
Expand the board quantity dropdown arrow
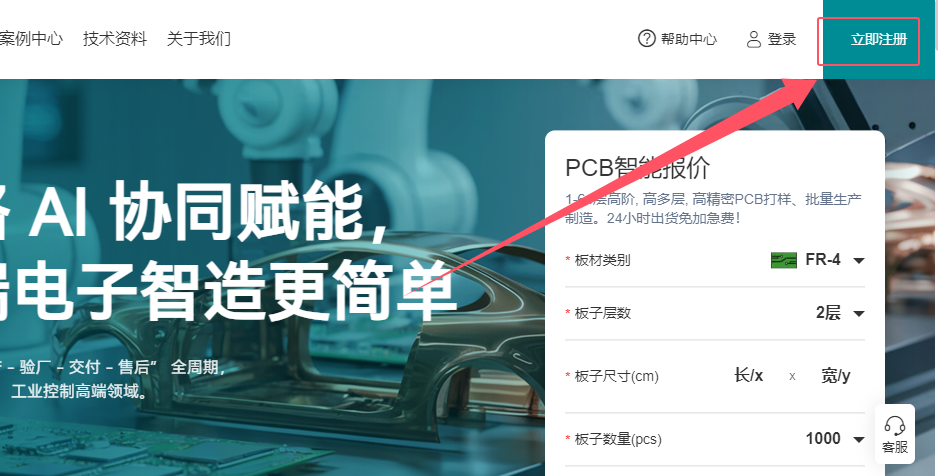pyautogui.click(x=858, y=440)
